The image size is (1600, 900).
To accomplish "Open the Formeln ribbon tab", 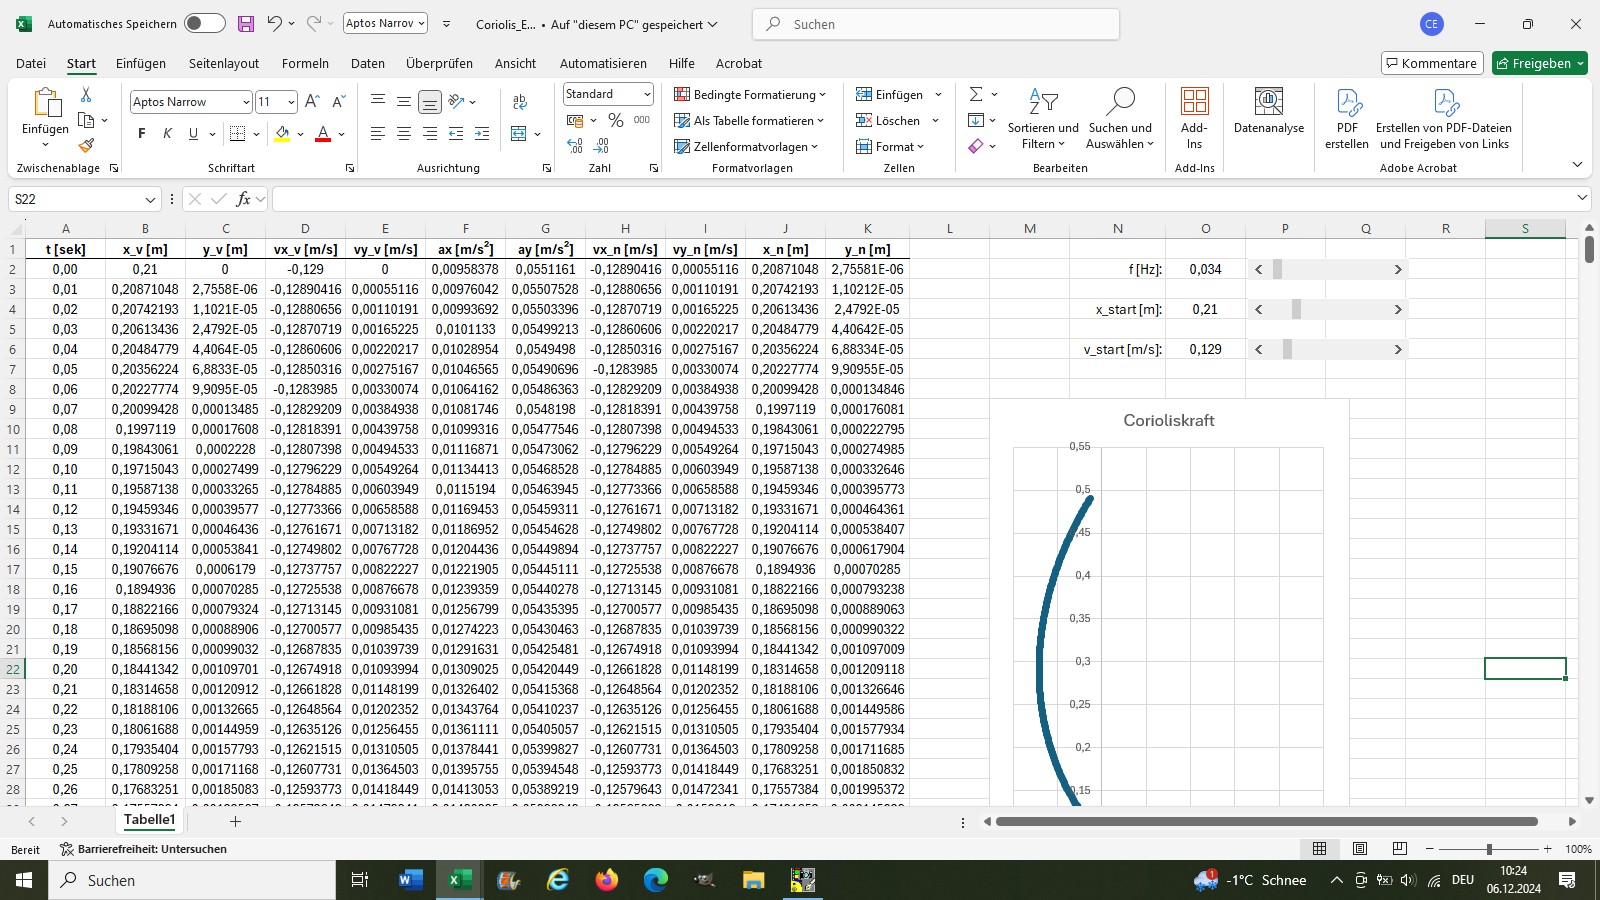I will coord(305,63).
